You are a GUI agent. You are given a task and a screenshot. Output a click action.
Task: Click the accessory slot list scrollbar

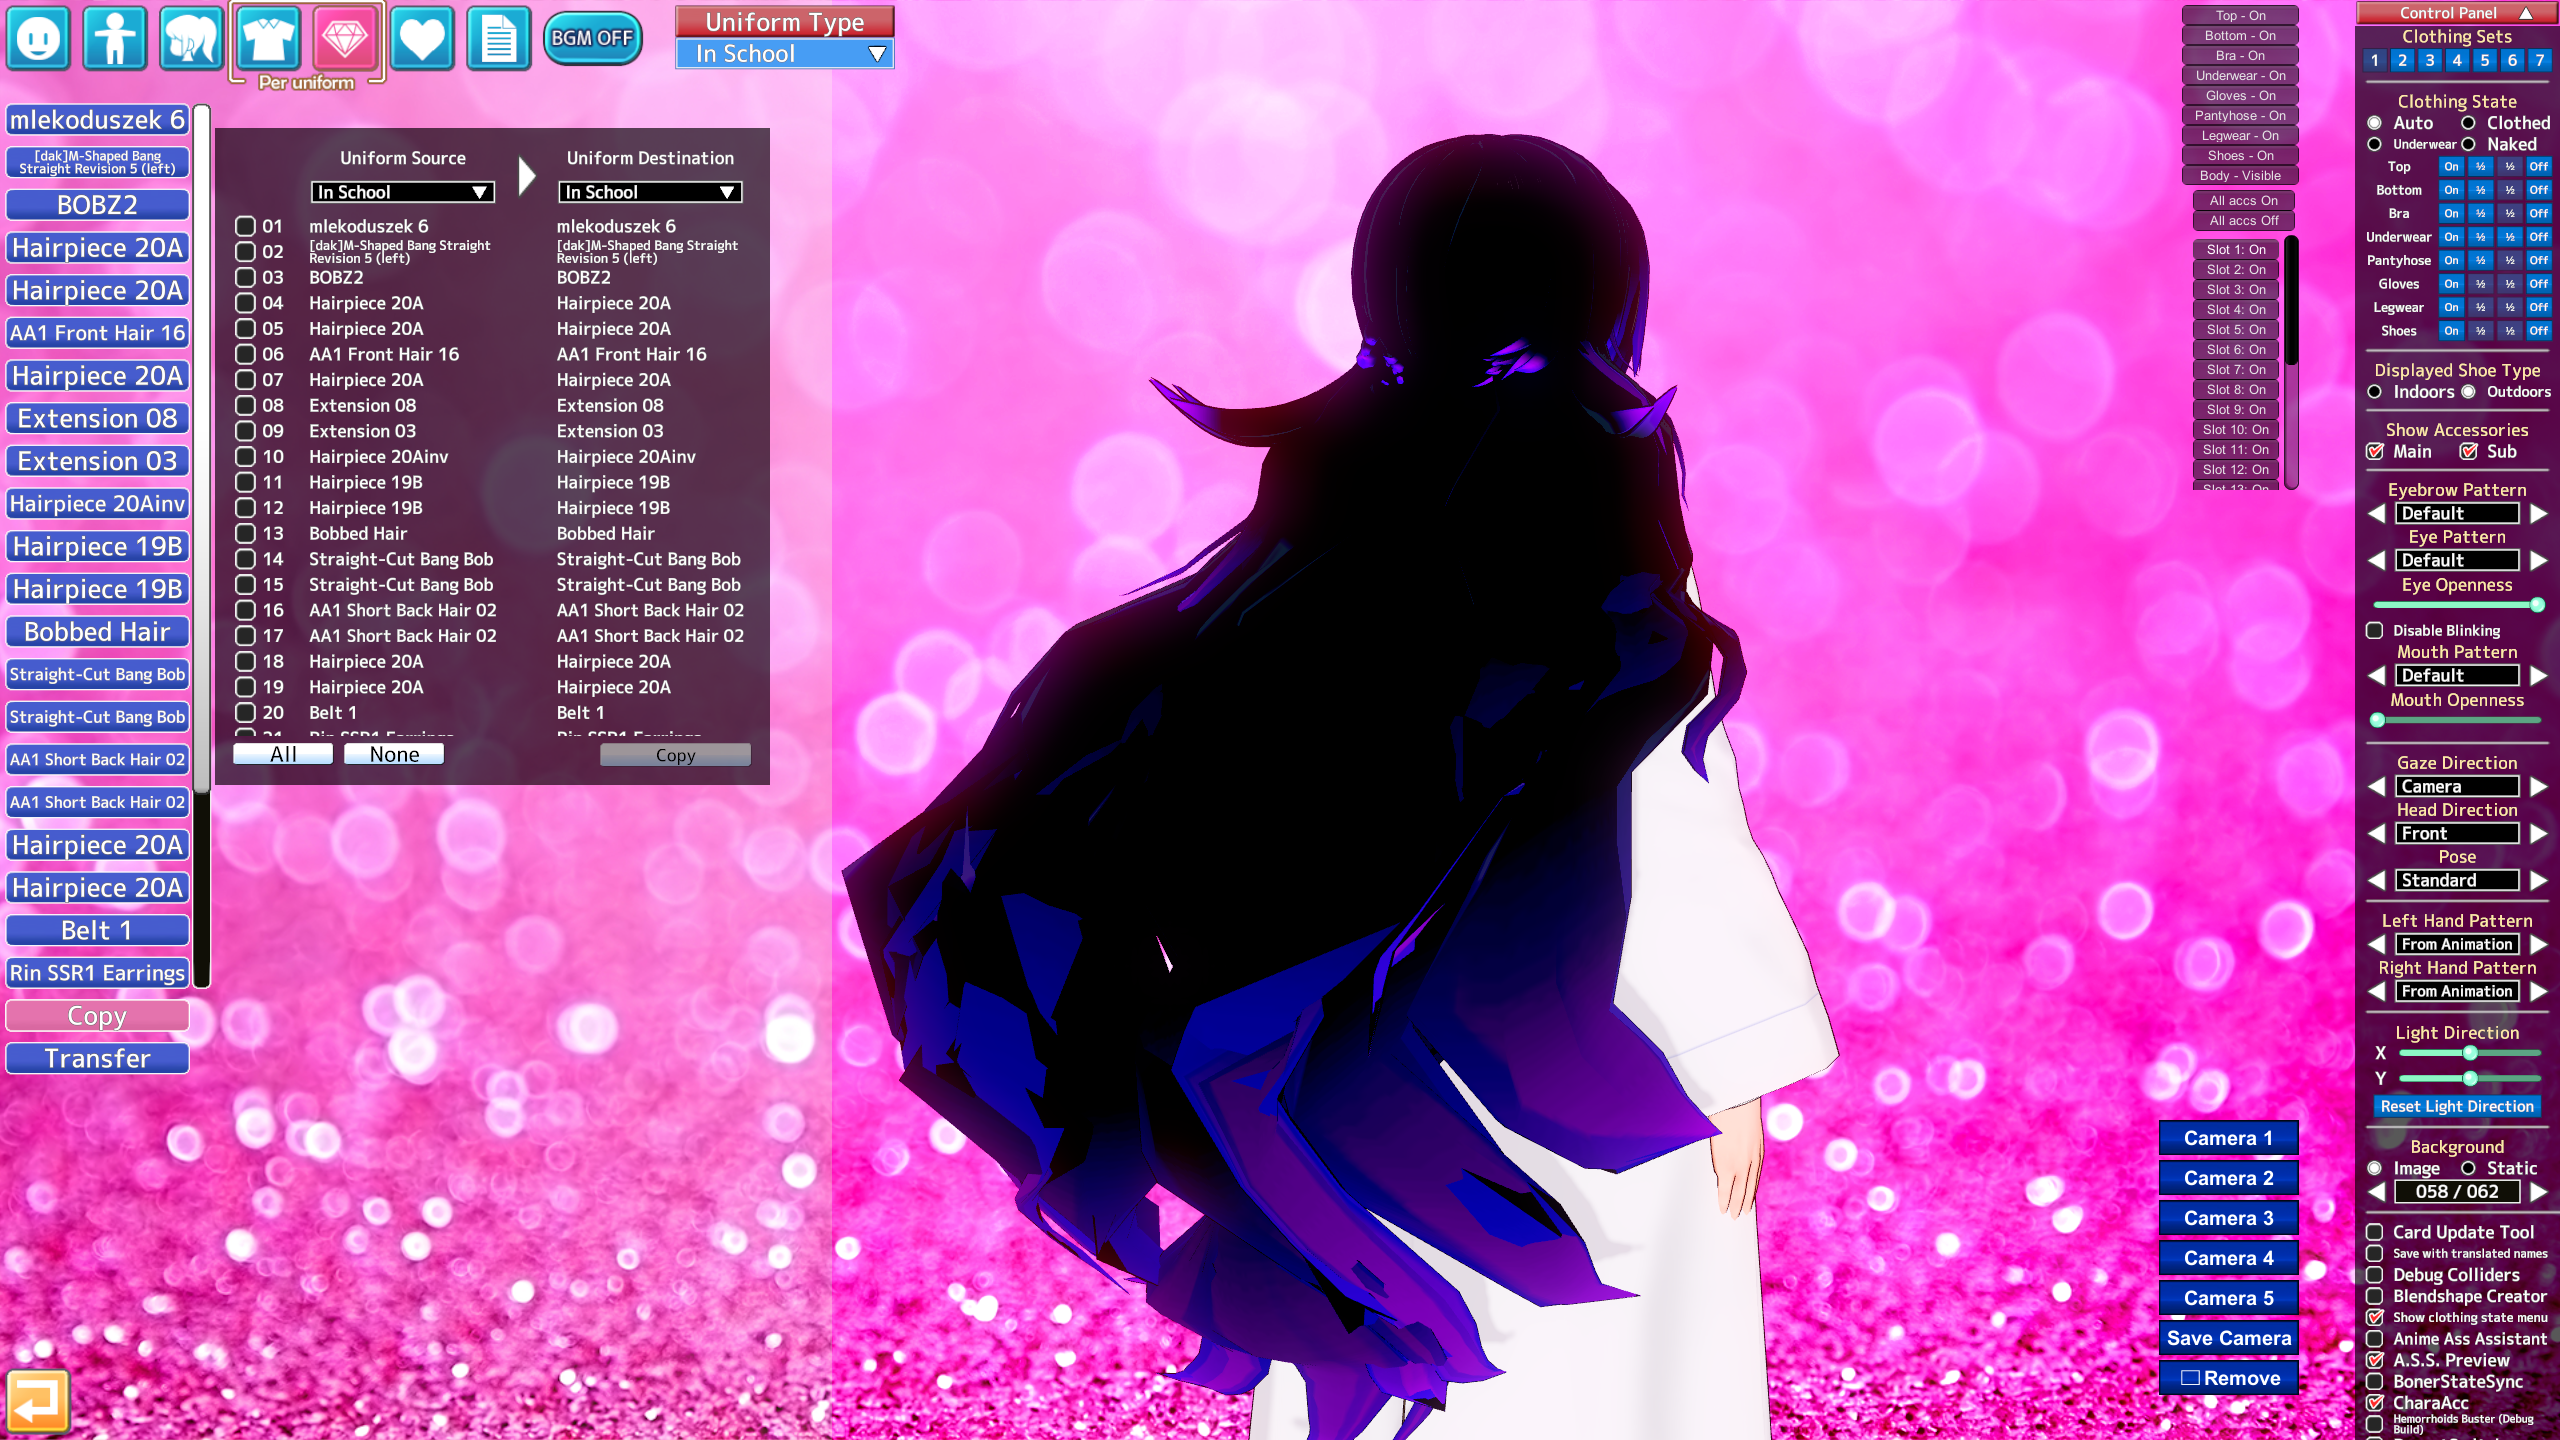coord(201,545)
